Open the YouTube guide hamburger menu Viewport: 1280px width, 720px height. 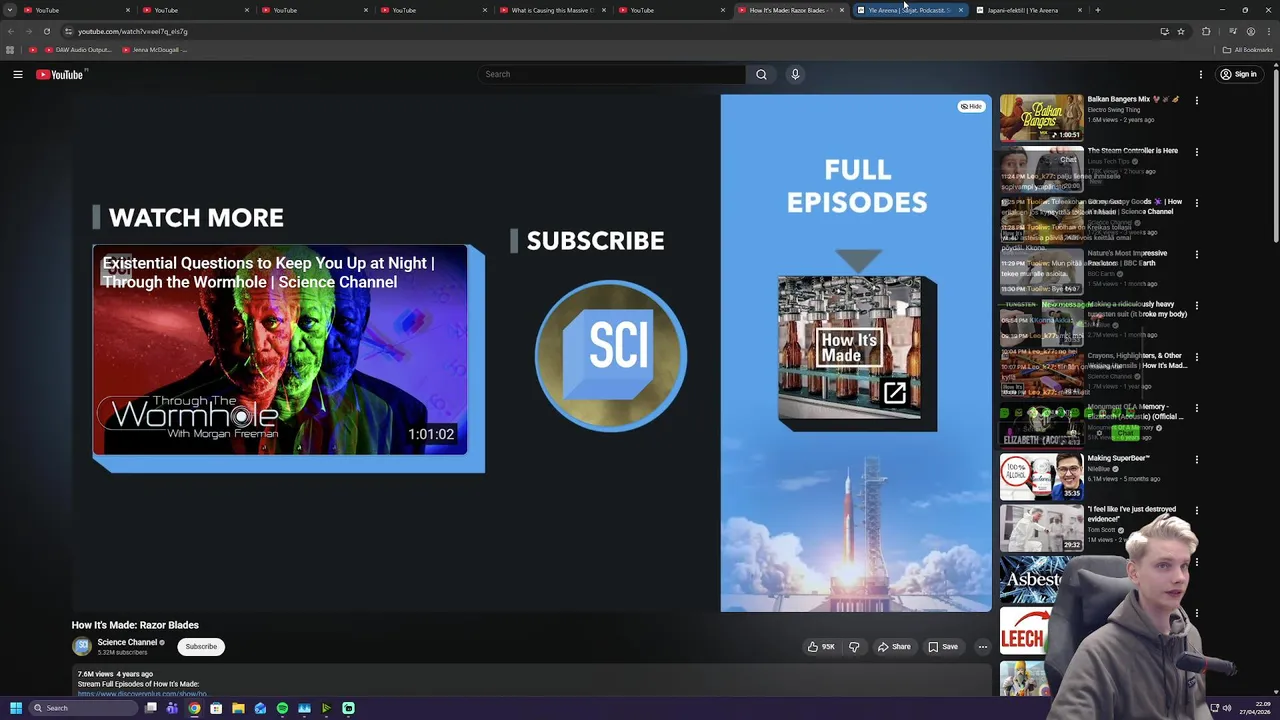[x=17, y=74]
